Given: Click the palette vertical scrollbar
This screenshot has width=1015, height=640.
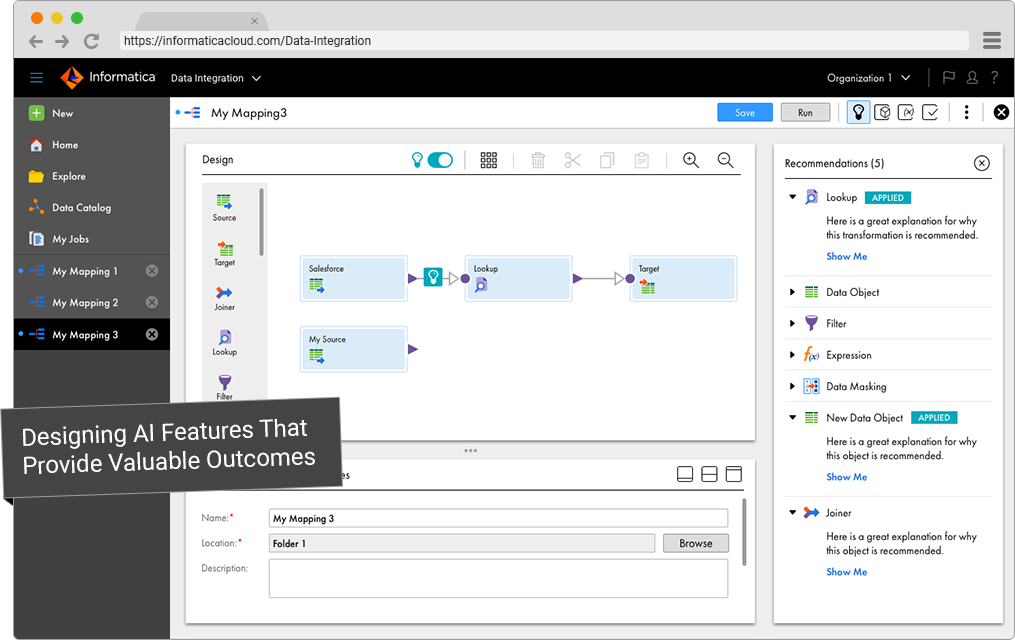Looking at the screenshot, I should (262, 222).
